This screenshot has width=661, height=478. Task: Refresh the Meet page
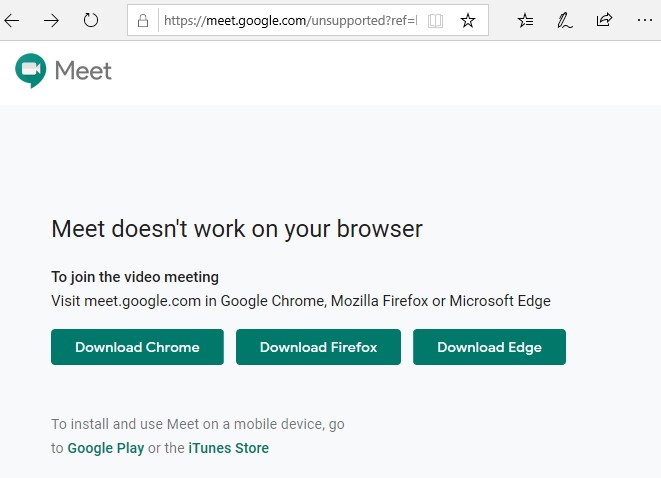click(91, 20)
